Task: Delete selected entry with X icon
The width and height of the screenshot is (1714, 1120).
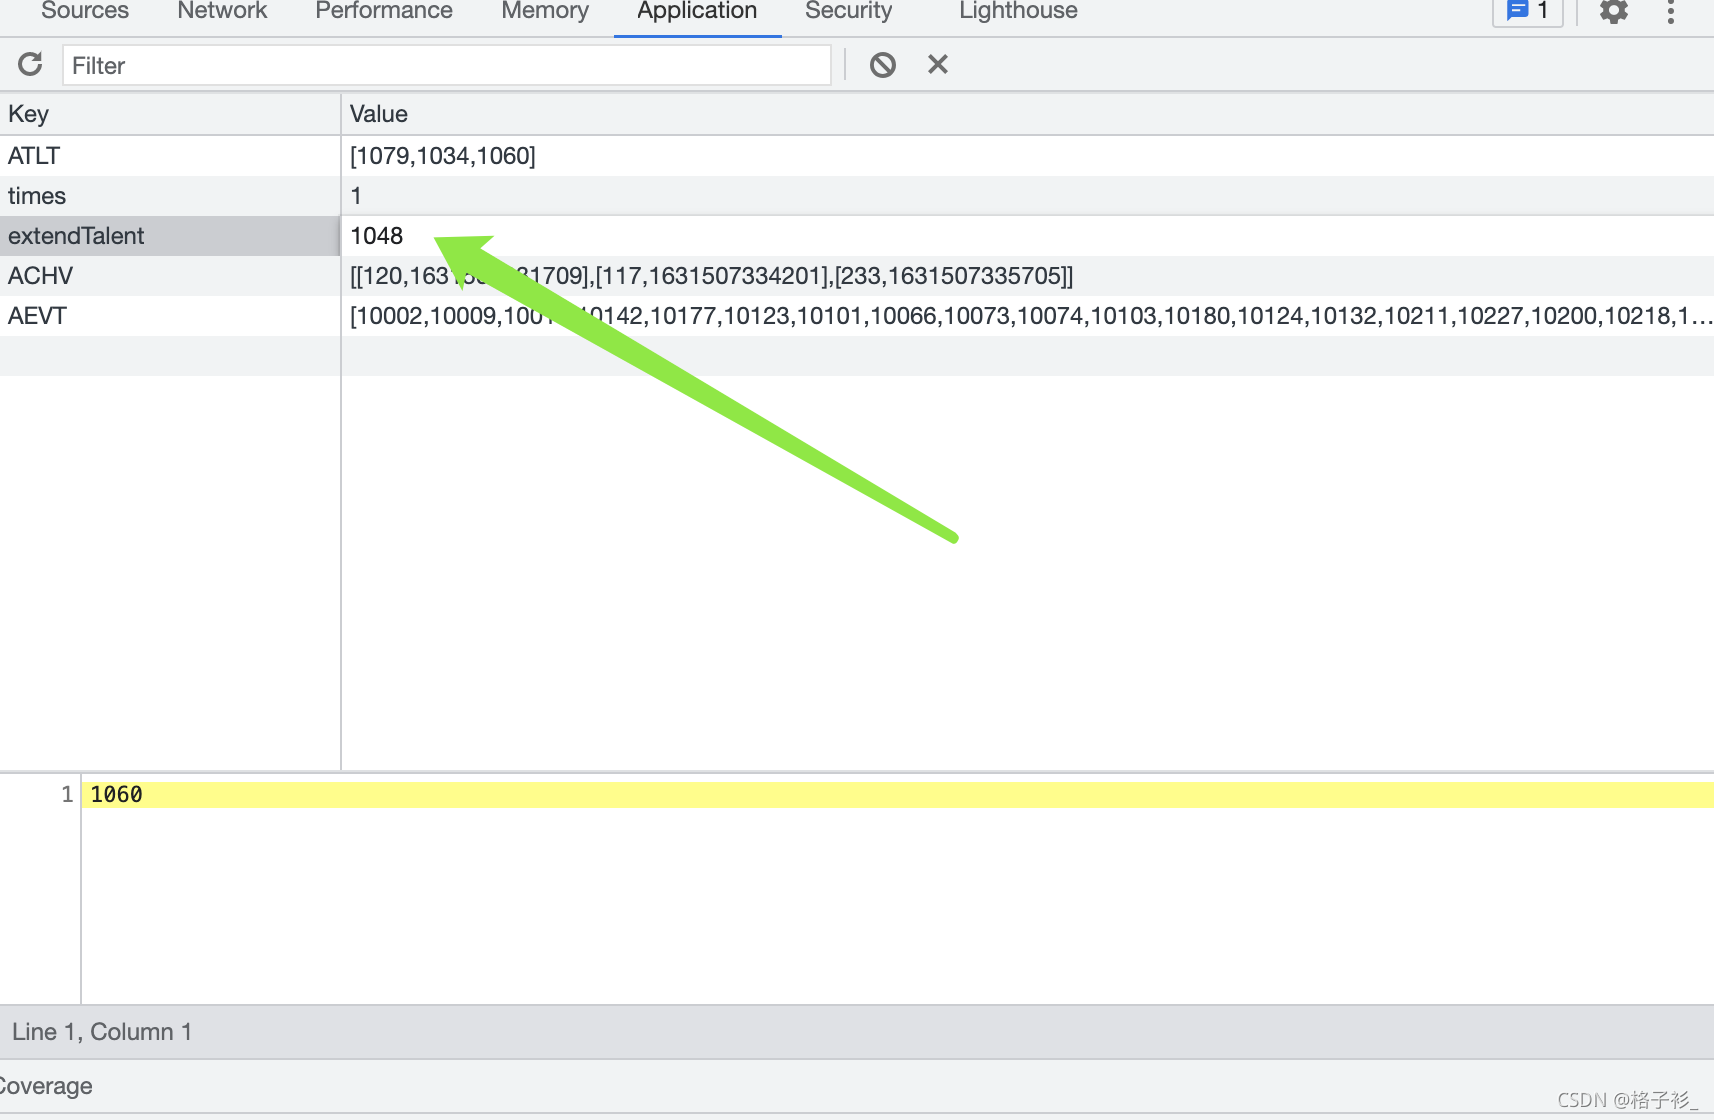Action: 938,65
